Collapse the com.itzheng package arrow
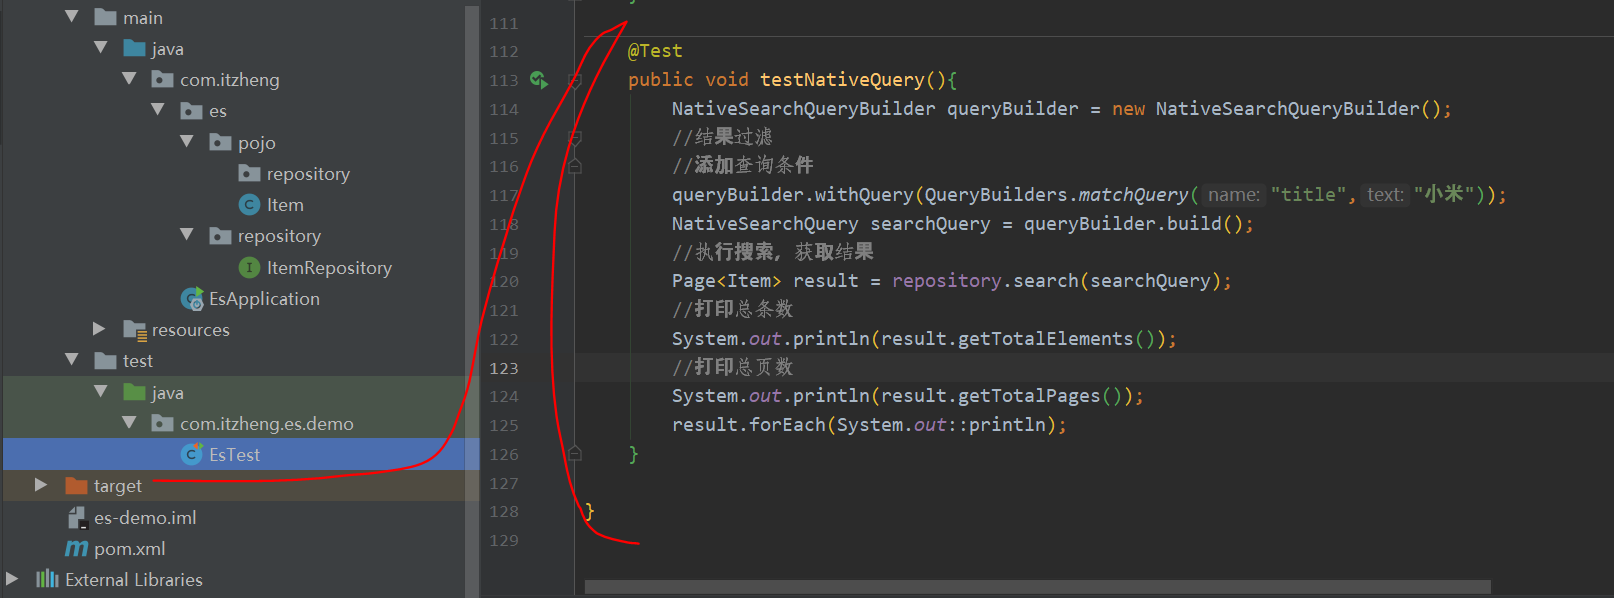This screenshot has width=1614, height=598. 130,79
